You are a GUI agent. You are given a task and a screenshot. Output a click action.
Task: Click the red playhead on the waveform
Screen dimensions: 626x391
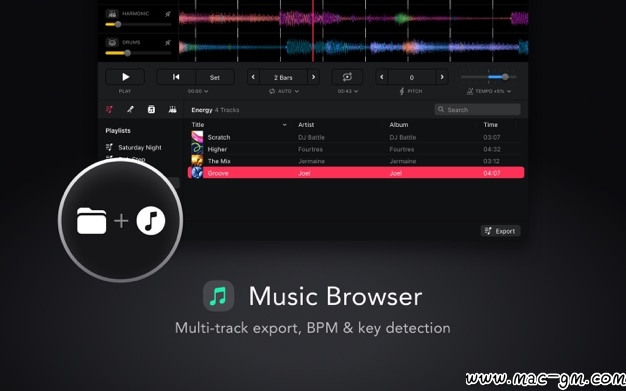pyautogui.click(x=313, y=31)
